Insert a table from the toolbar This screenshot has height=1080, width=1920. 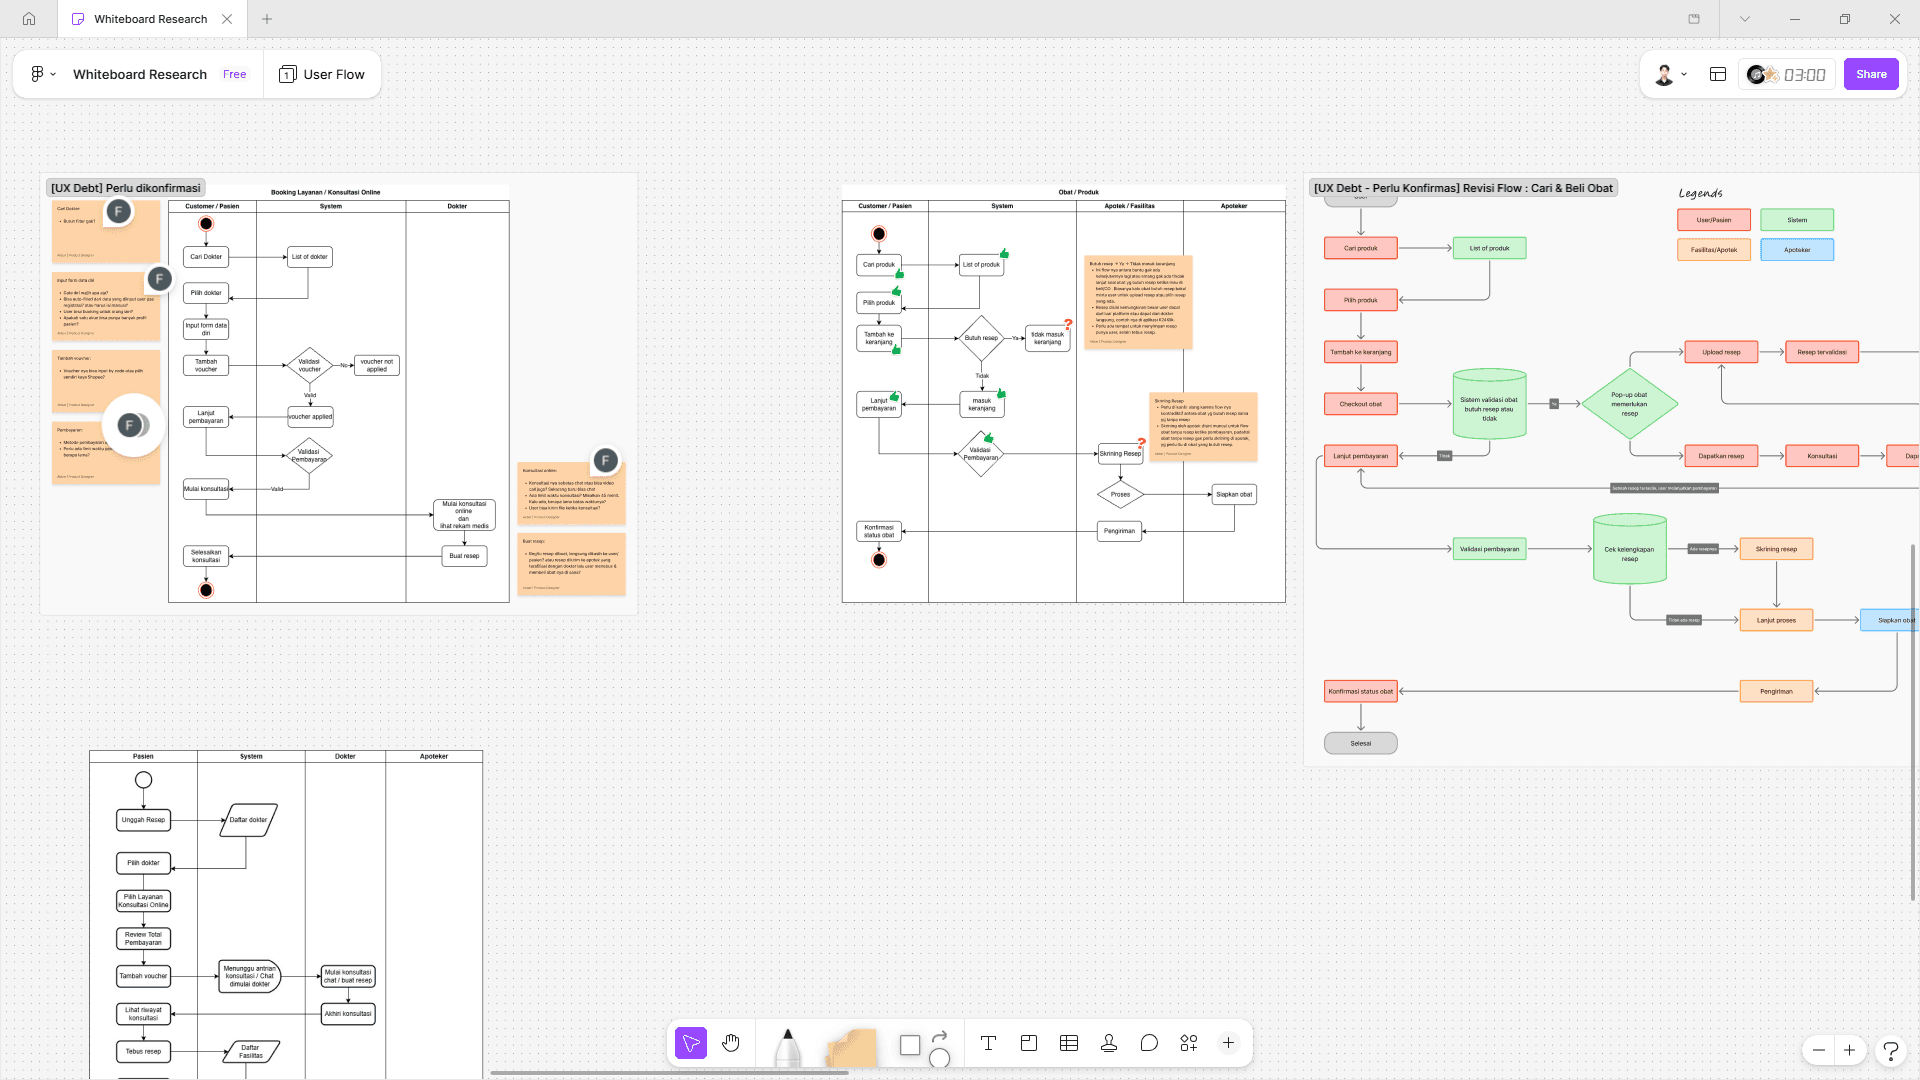pyautogui.click(x=1069, y=1043)
